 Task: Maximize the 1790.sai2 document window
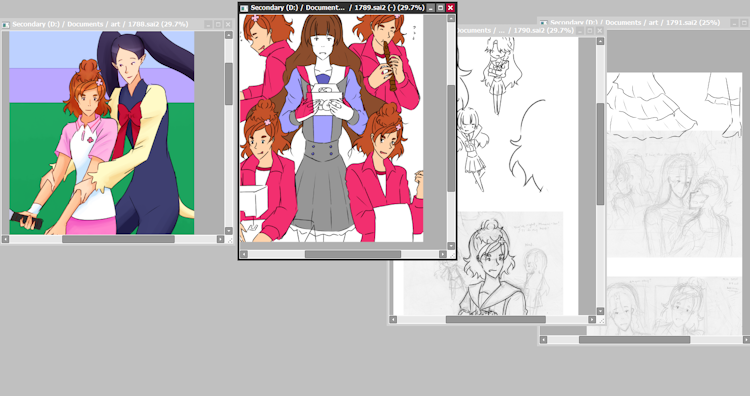(590, 31)
